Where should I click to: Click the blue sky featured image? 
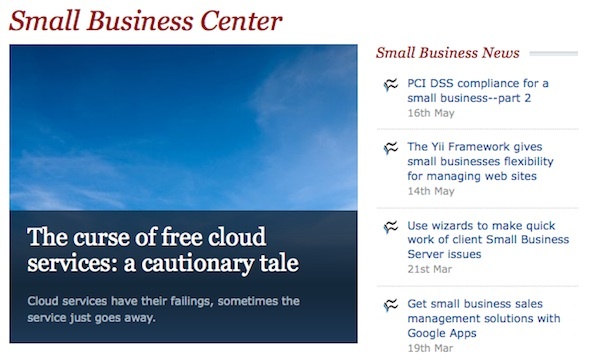pyautogui.click(x=184, y=127)
